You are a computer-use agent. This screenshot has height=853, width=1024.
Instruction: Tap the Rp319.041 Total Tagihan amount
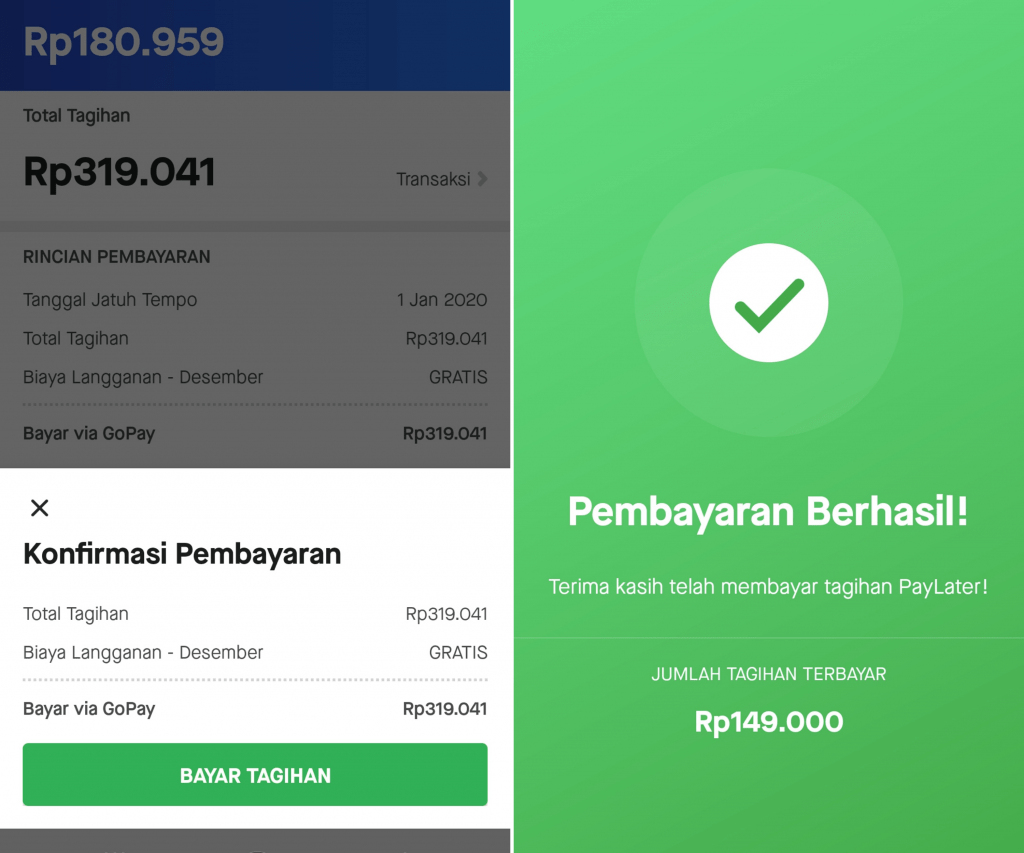point(118,171)
